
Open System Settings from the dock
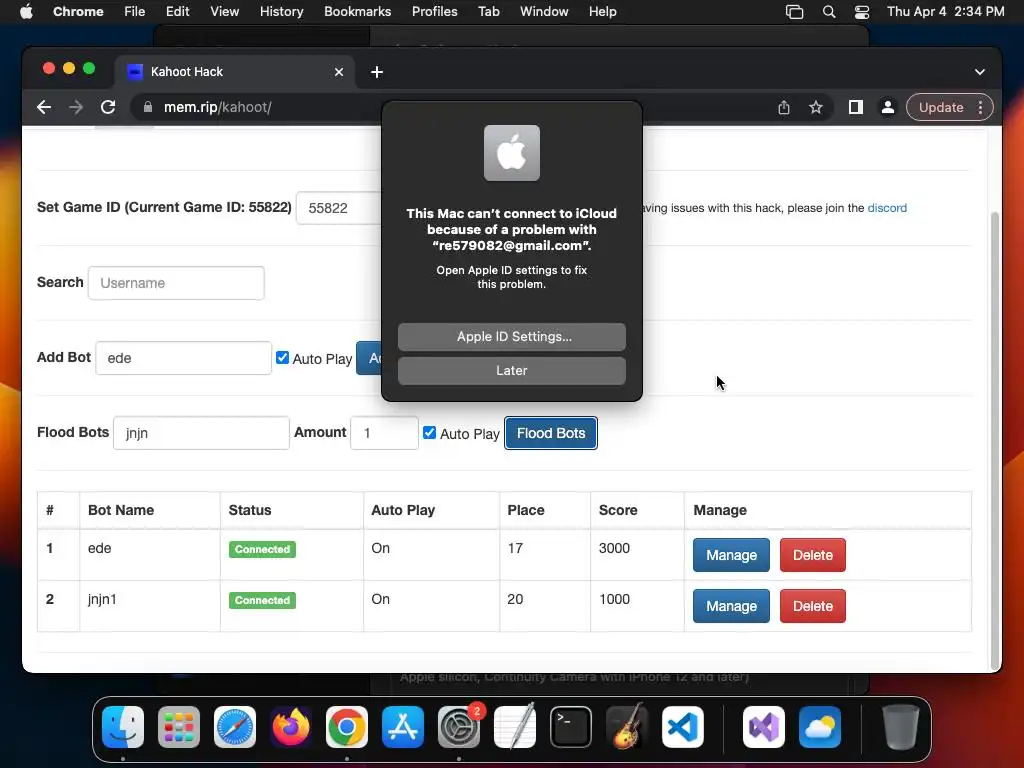(x=459, y=727)
